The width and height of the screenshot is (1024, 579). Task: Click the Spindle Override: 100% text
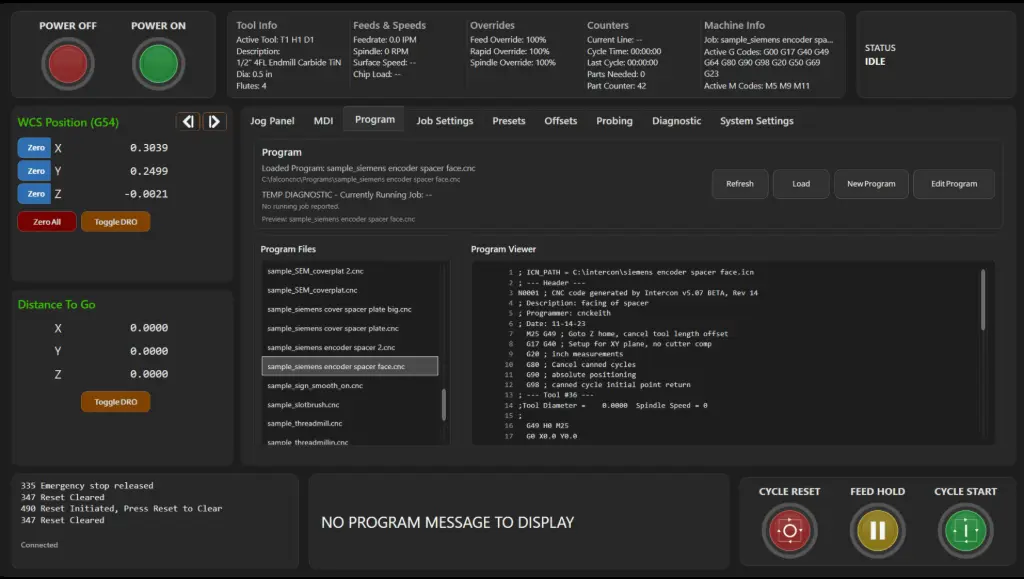[513, 63]
